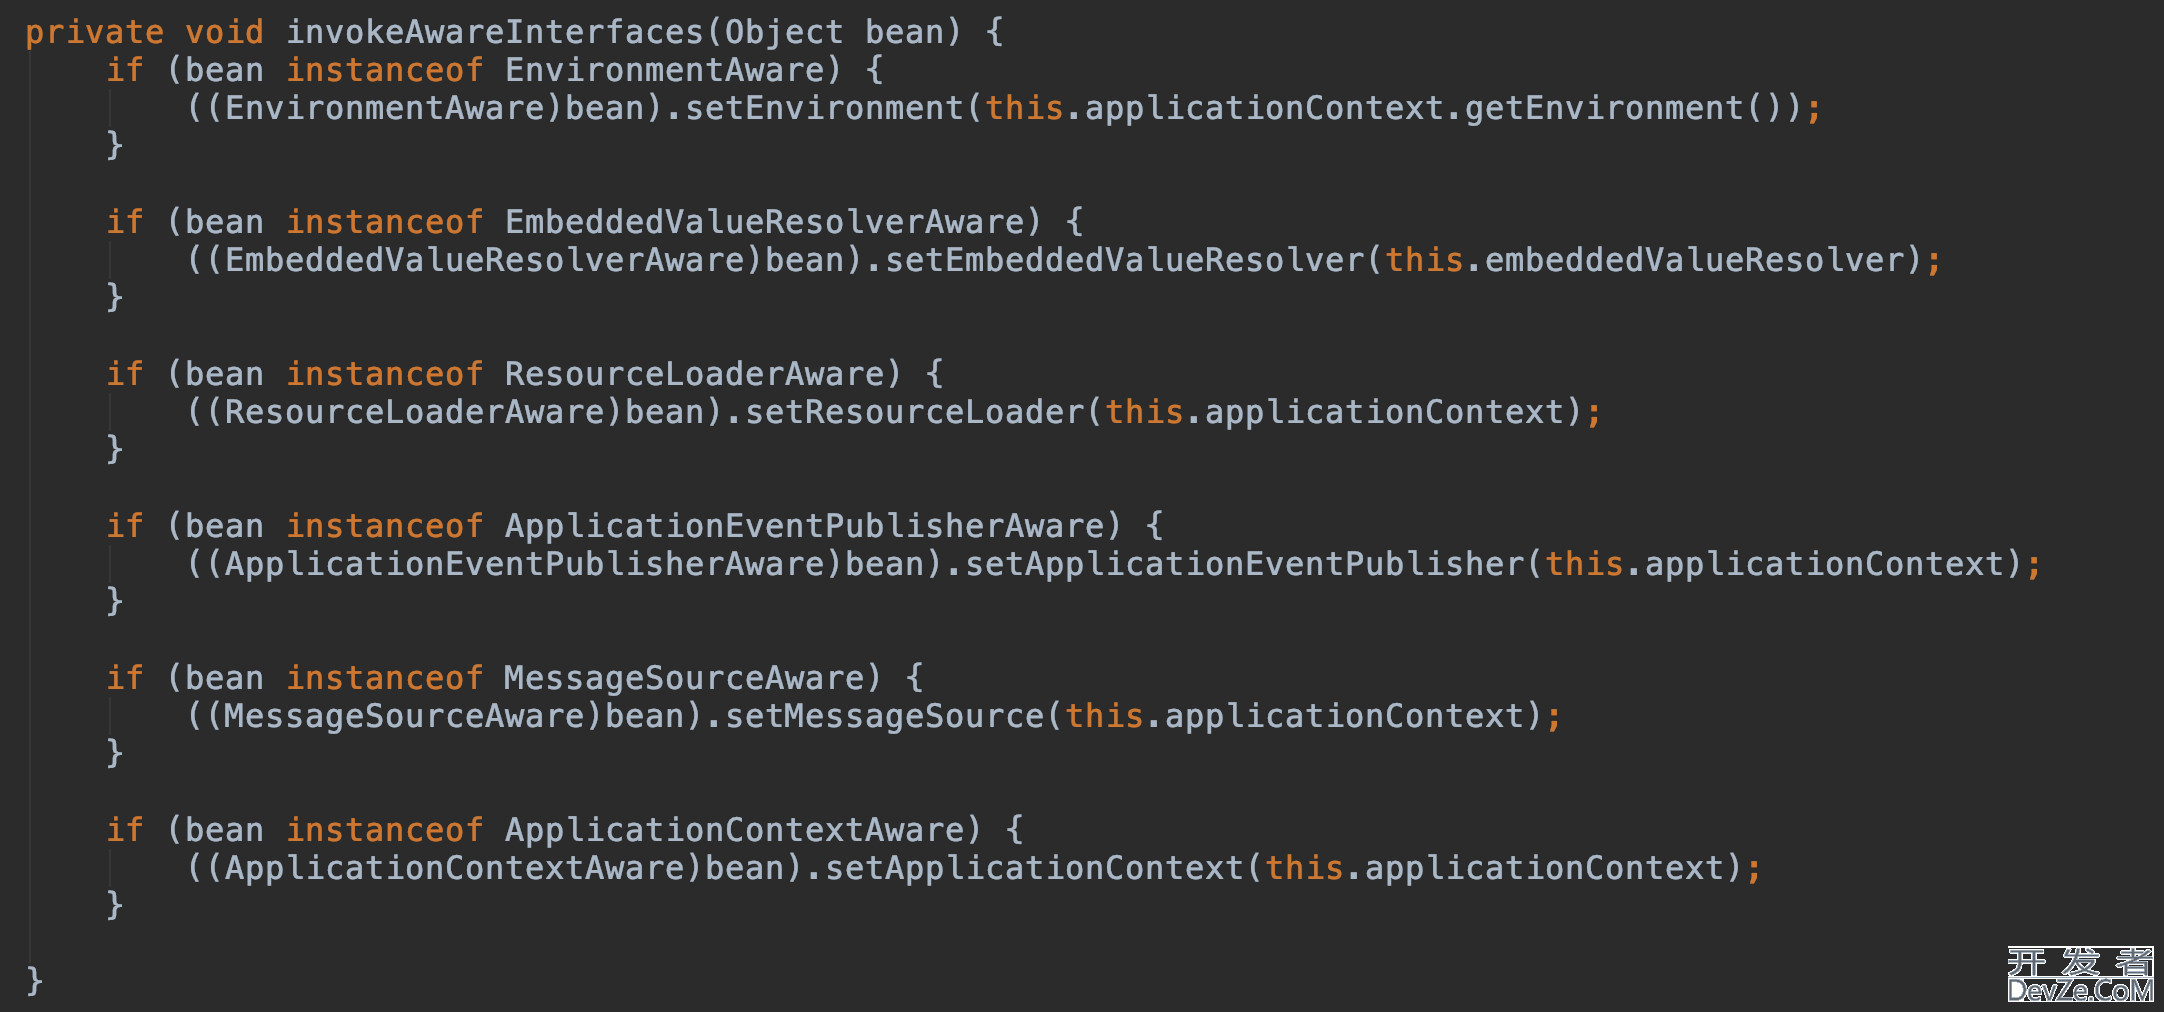Click the setMessageSource method call
2164x1012 pixels.
click(885, 716)
